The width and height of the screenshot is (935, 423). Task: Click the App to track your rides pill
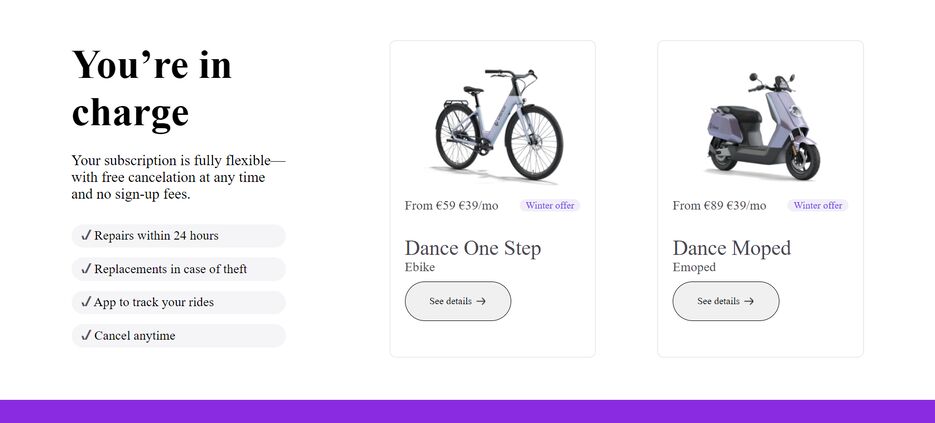pos(178,302)
